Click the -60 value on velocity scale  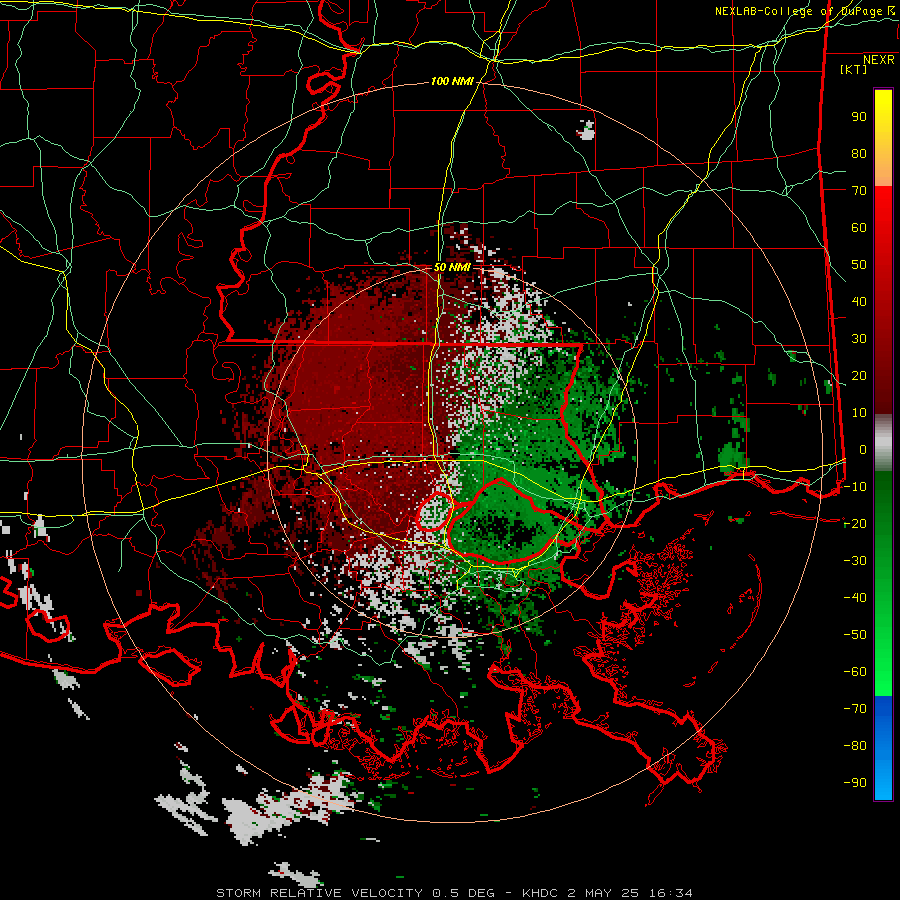[x=855, y=672]
